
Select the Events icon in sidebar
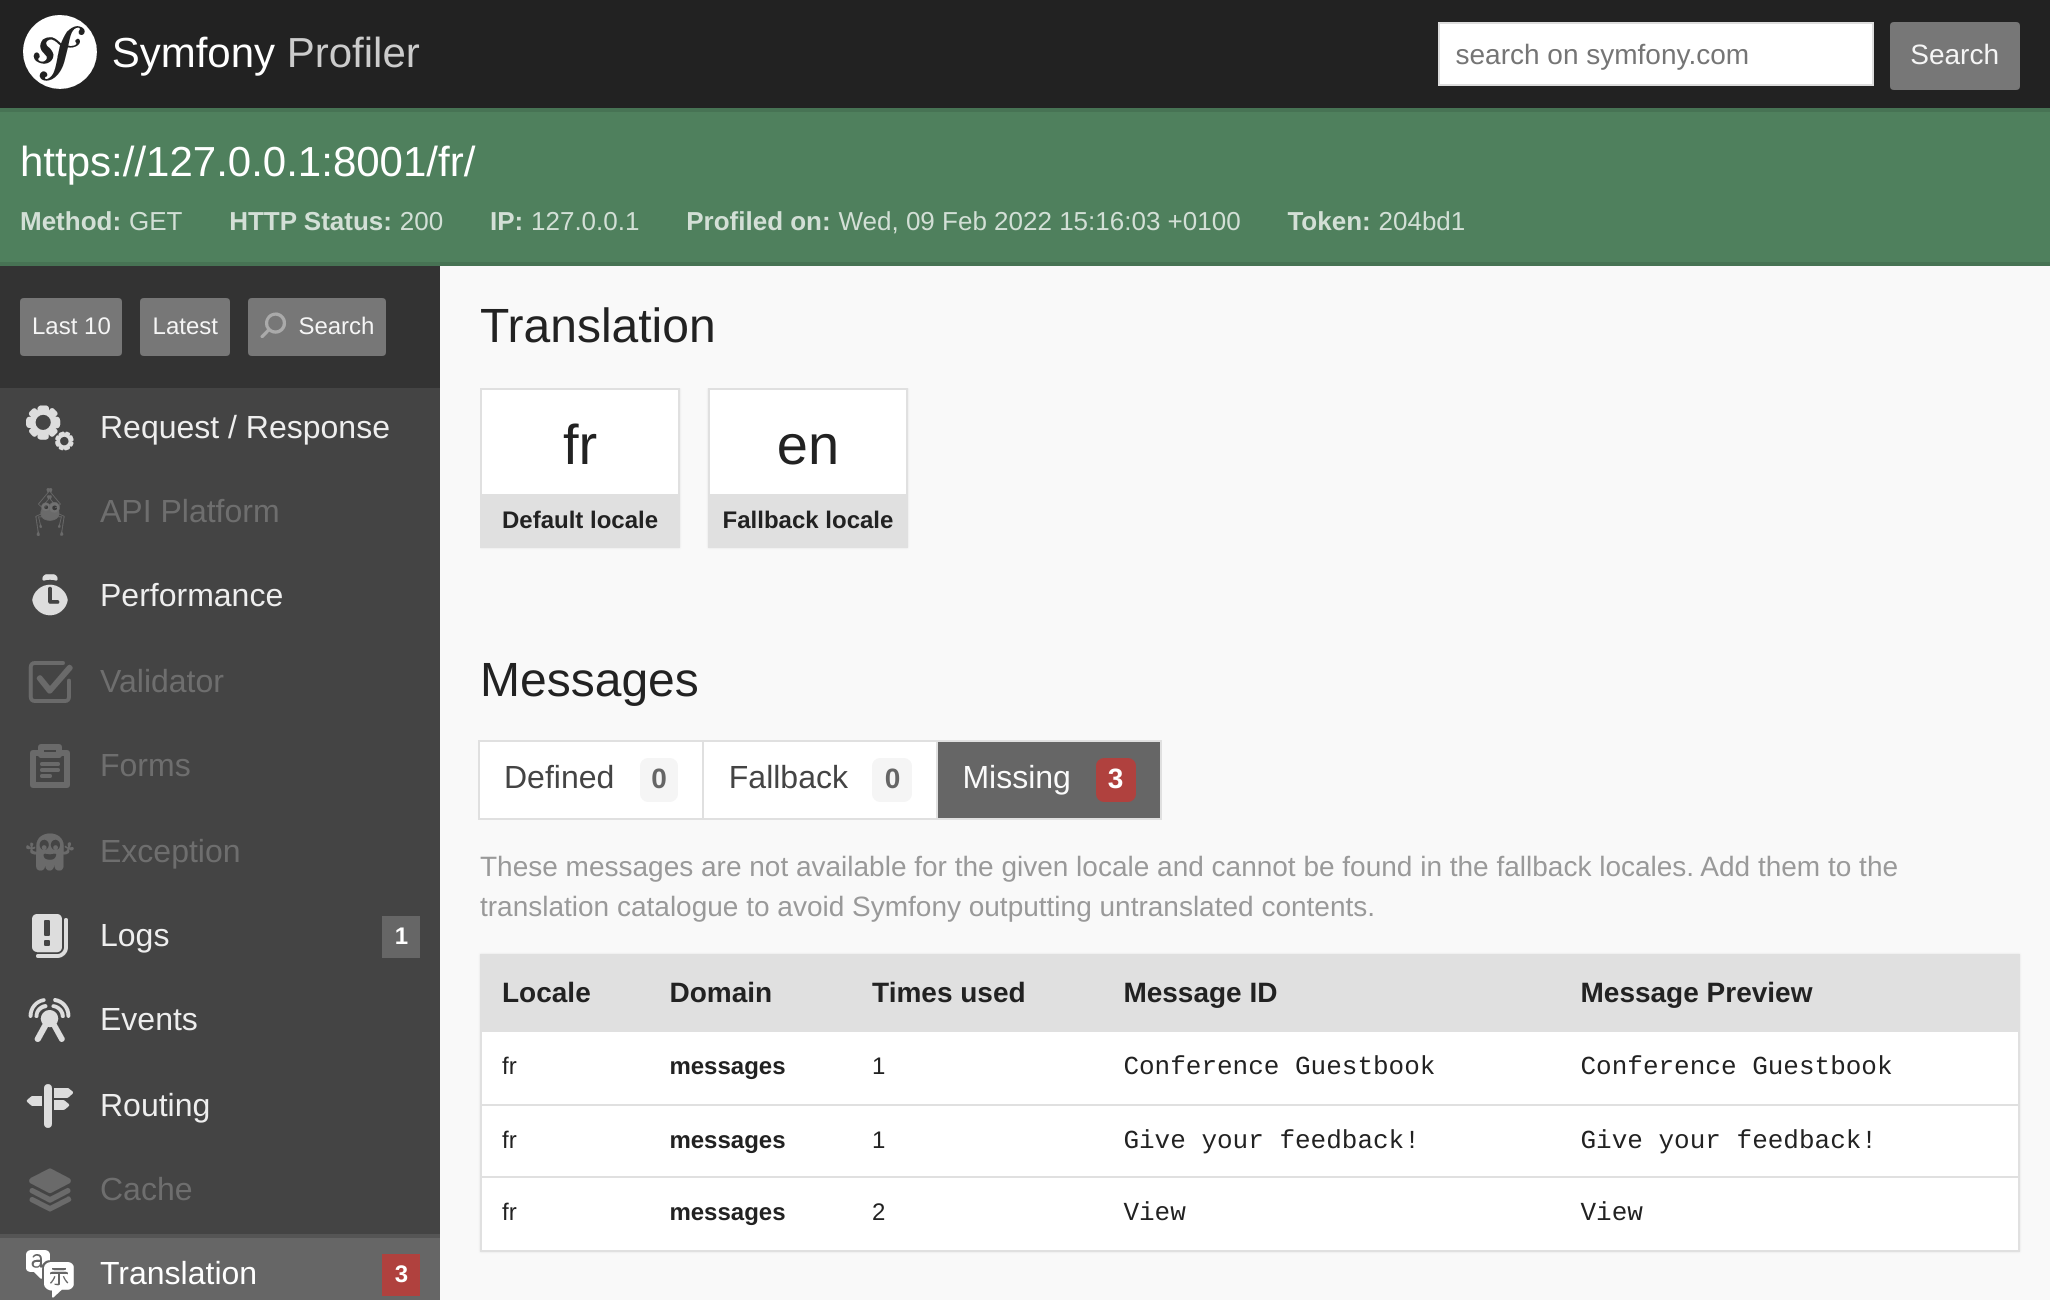click(x=48, y=1019)
